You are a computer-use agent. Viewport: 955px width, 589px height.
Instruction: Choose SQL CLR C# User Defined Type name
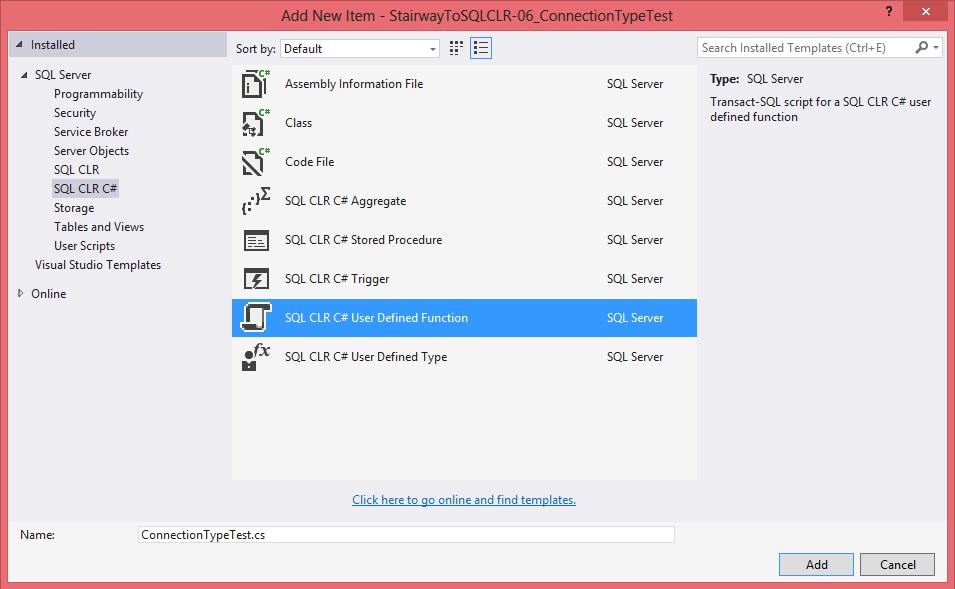pyautogui.click(x=366, y=357)
